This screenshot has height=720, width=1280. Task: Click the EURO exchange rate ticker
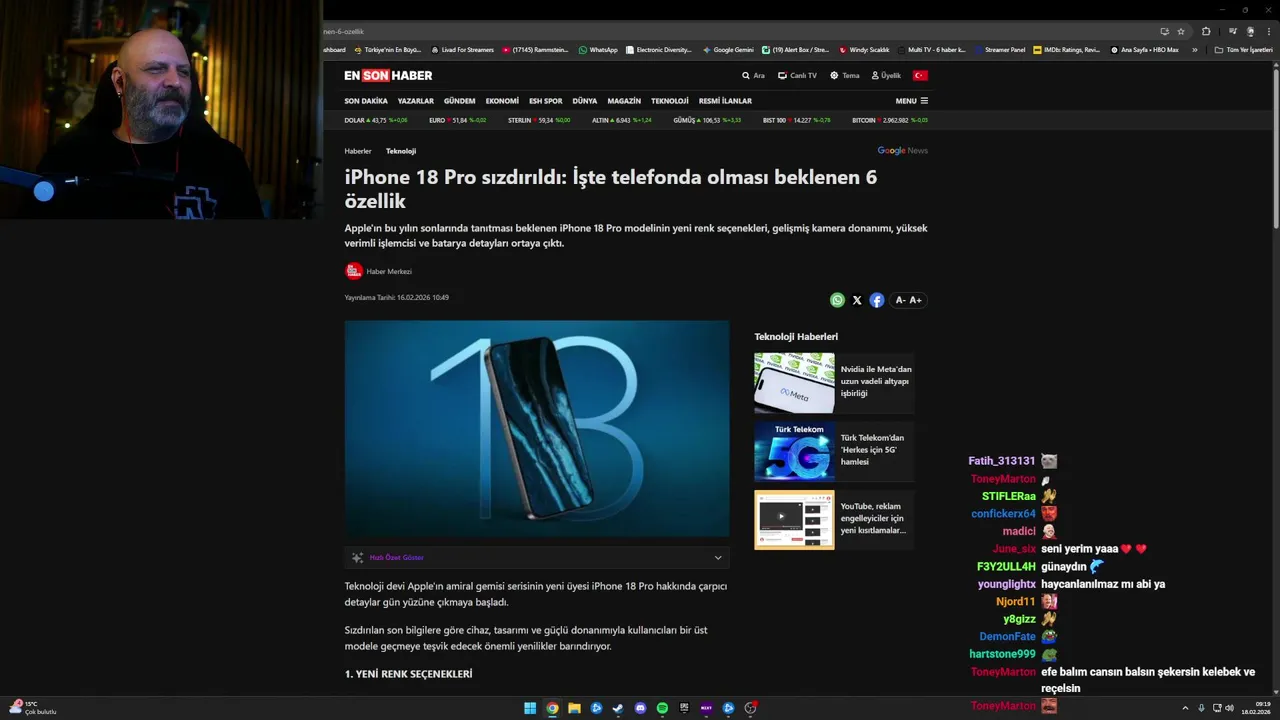point(458,120)
